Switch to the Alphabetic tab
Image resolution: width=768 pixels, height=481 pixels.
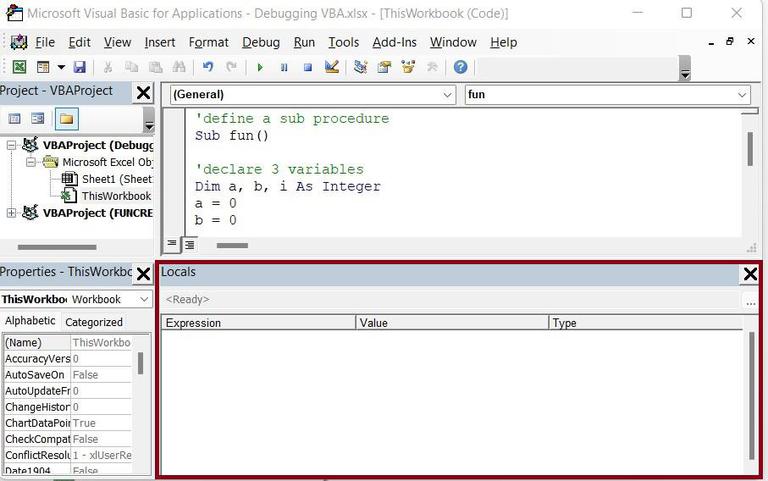[x=30, y=321]
